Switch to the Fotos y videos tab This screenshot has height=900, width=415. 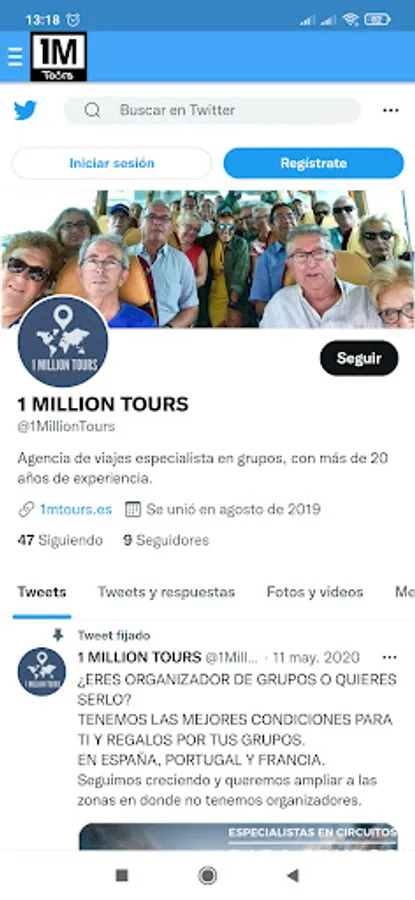[315, 592]
